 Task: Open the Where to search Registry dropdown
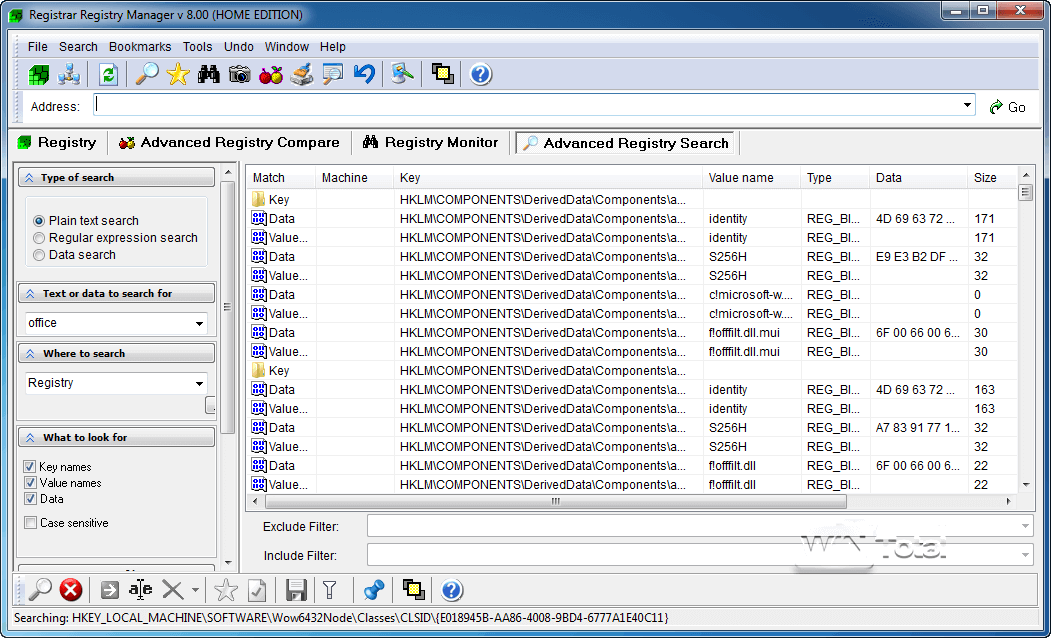click(x=199, y=384)
